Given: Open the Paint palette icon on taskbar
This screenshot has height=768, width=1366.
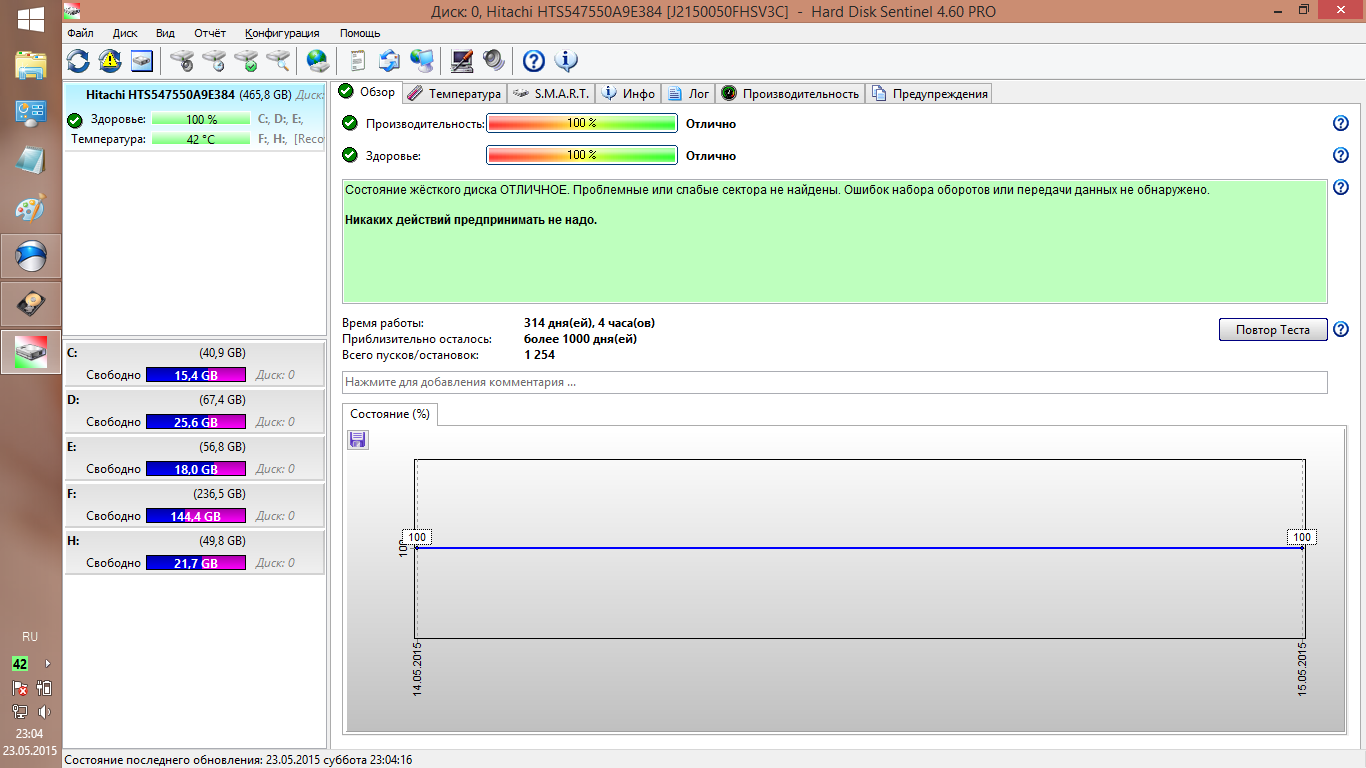Looking at the screenshot, I should 31,209.
